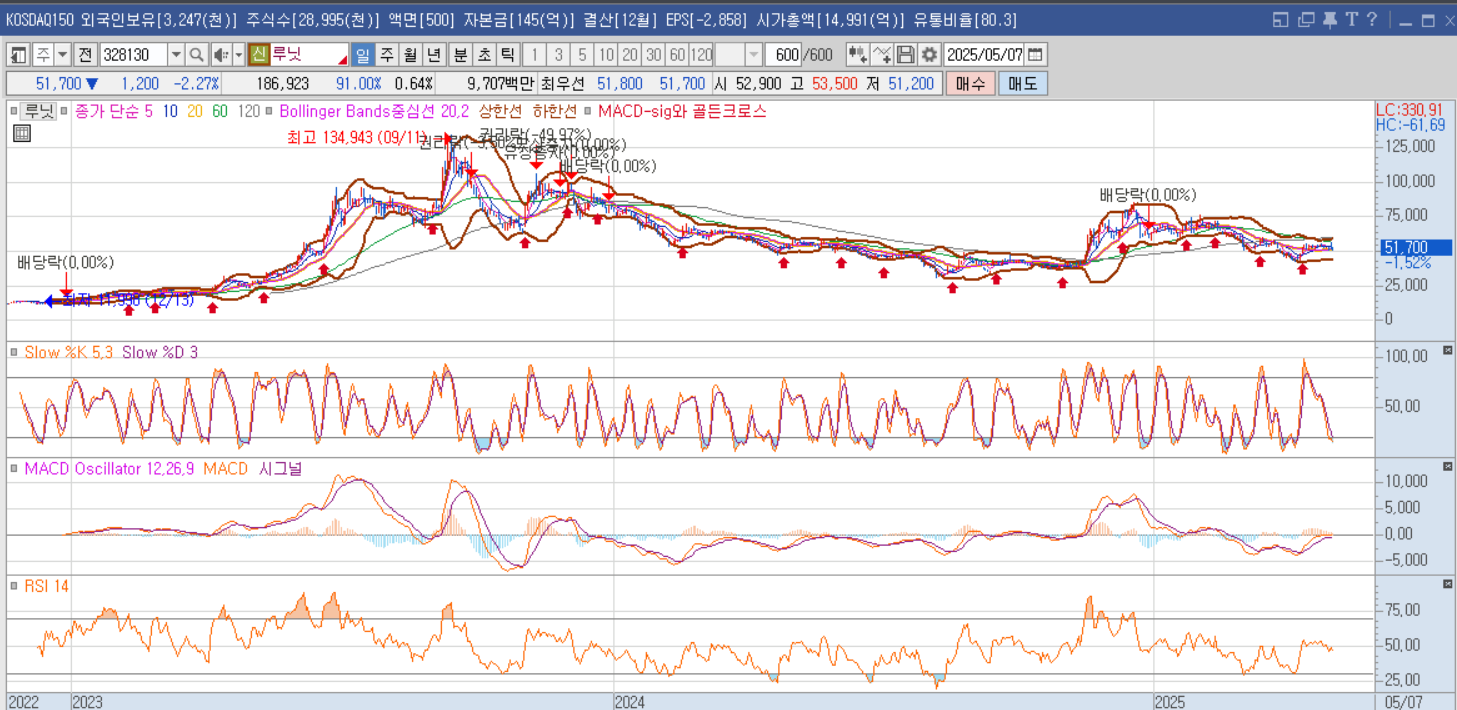The width and height of the screenshot is (1457, 710).
Task: Click the window dock icon in title bar
Action: pos(1280,20)
